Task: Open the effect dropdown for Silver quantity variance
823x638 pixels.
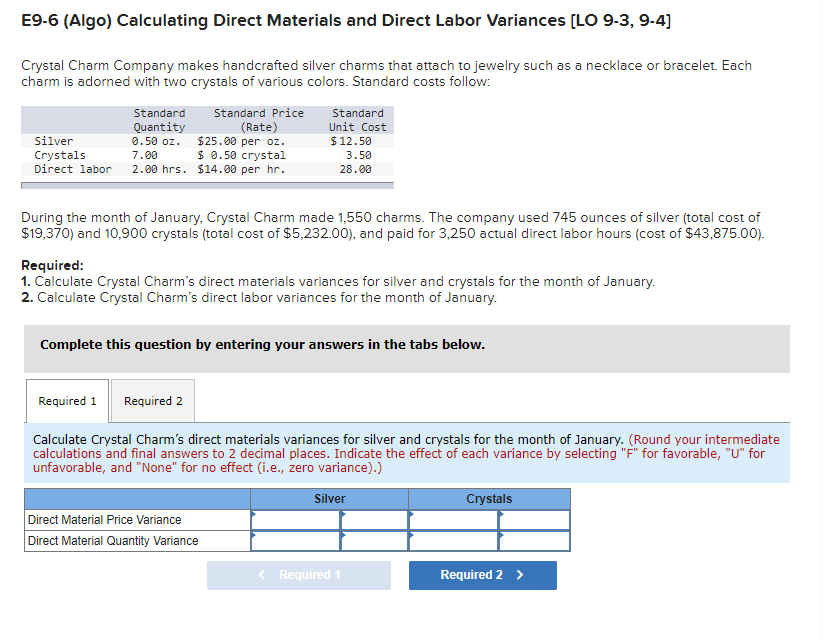Action: tap(373, 541)
